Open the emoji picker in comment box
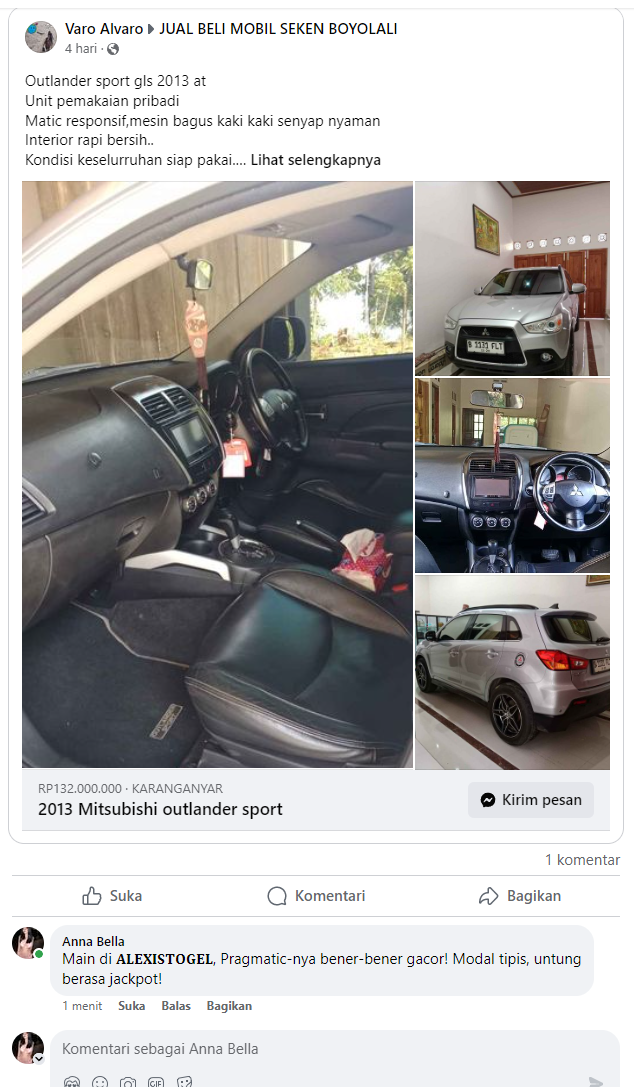Screen dimensions: 634x1087 click(x=100, y=1082)
